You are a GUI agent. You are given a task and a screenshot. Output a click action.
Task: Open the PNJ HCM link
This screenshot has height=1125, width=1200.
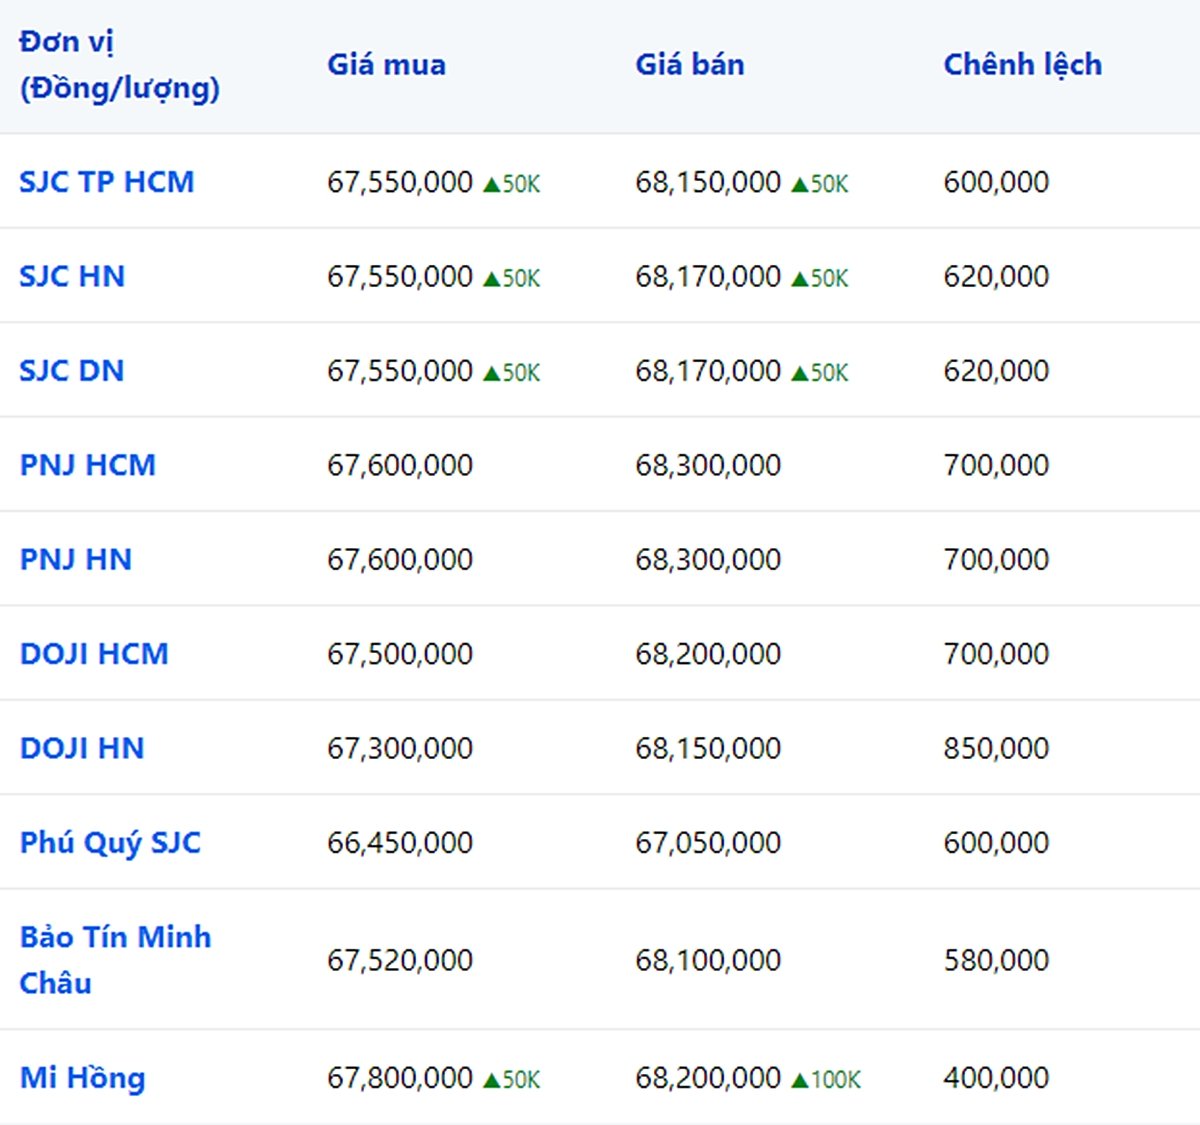coord(88,465)
